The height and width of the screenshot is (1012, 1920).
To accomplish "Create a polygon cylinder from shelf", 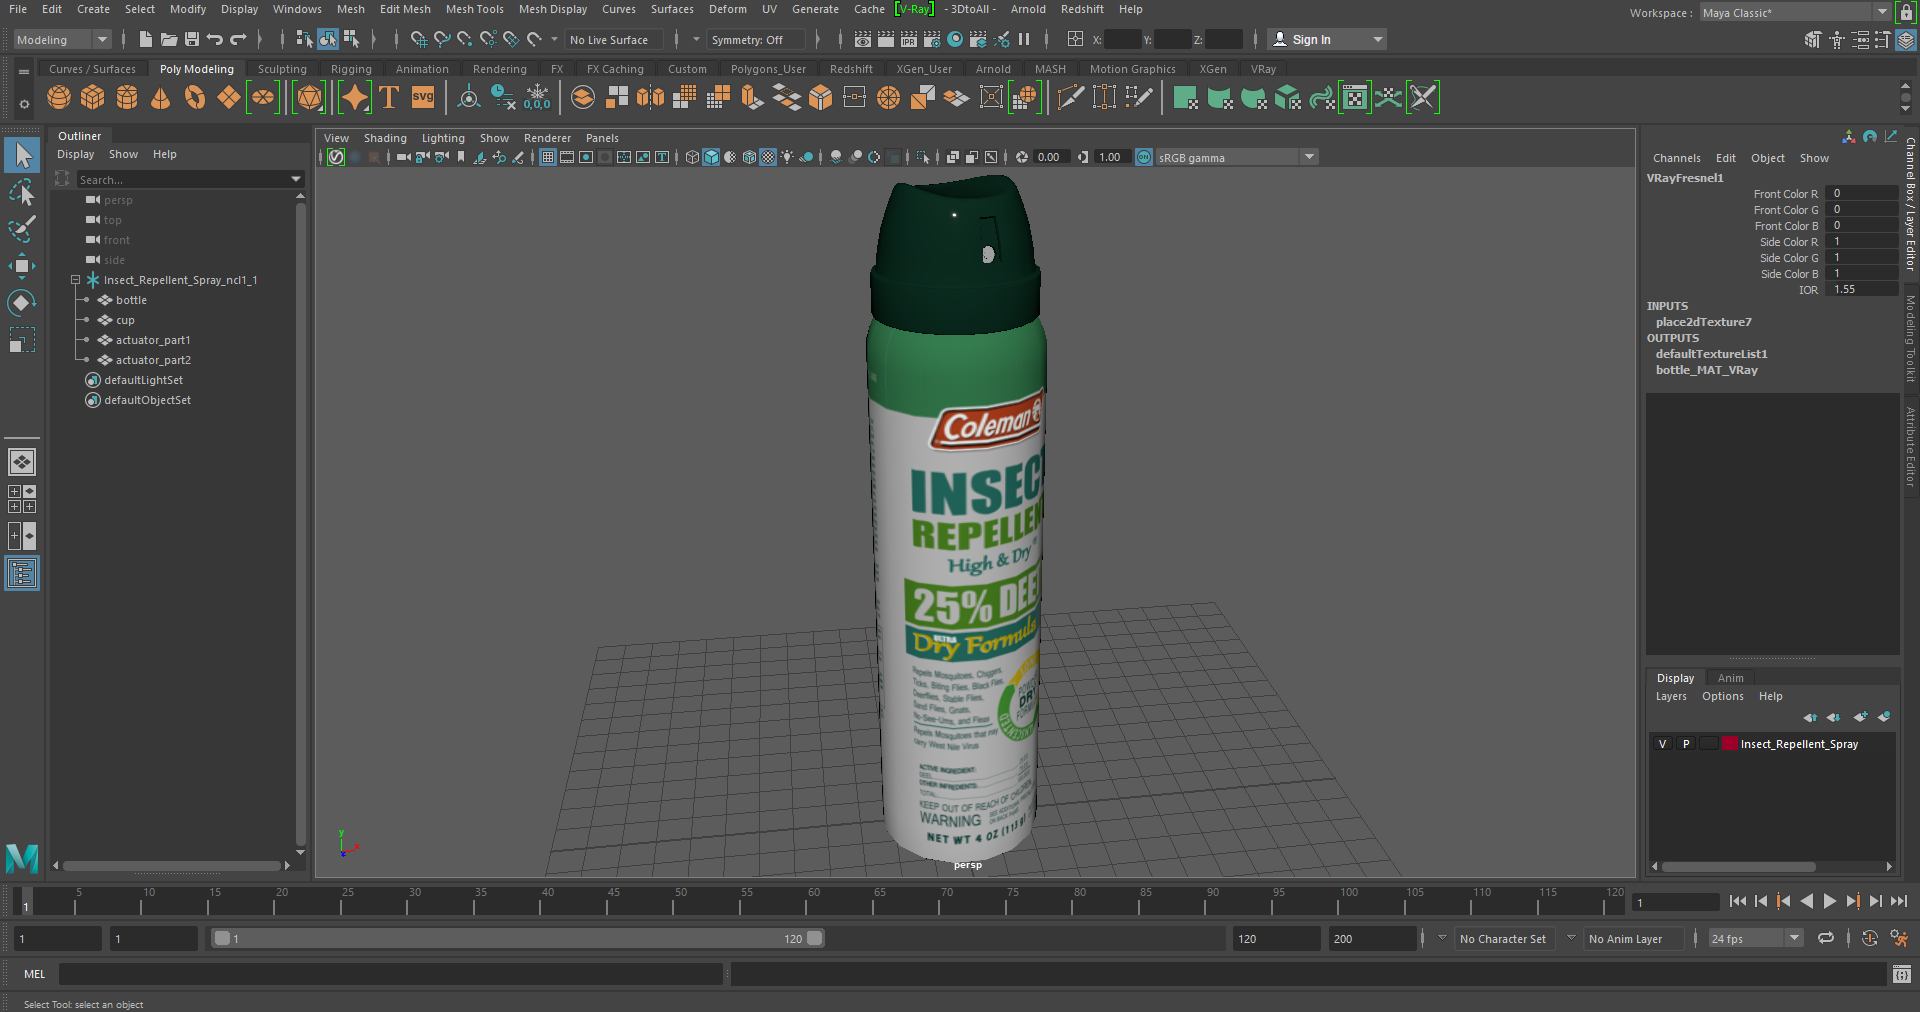I will coord(127,97).
